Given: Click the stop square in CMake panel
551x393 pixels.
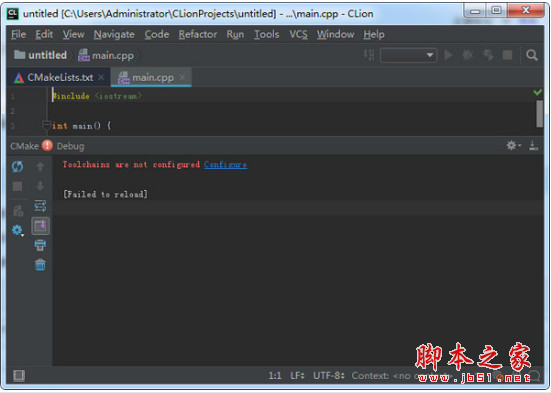Looking at the screenshot, I should point(17,186).
